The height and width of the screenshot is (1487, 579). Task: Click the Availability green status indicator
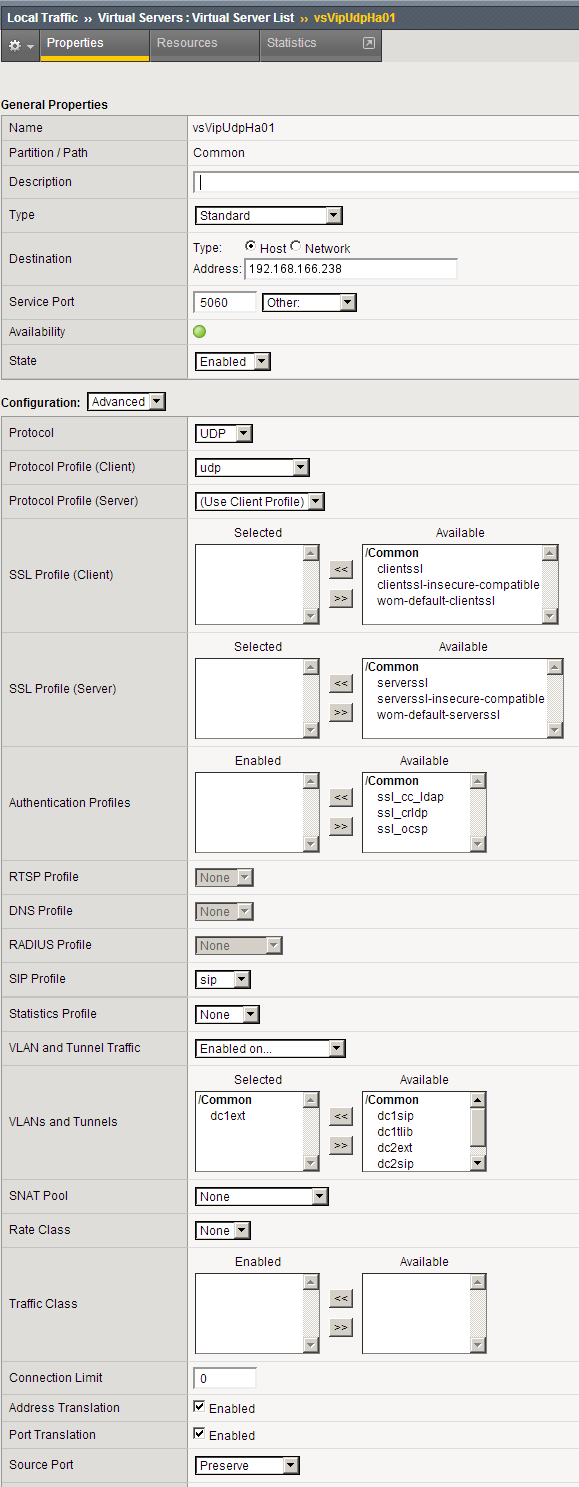pyautogui.click(x=199, y=332)
